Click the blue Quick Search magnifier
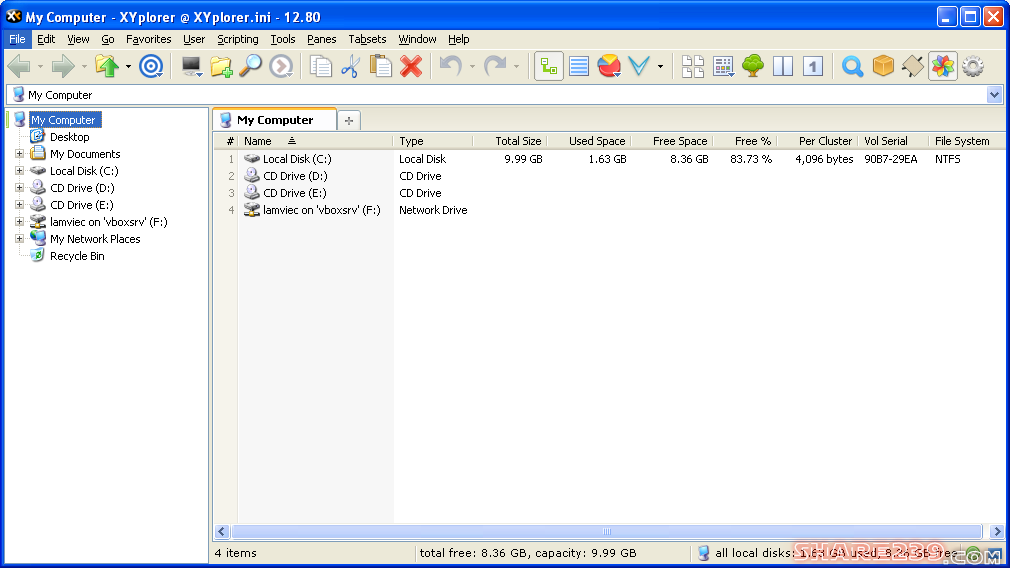 pyautogui.click(x=852, y=66)
